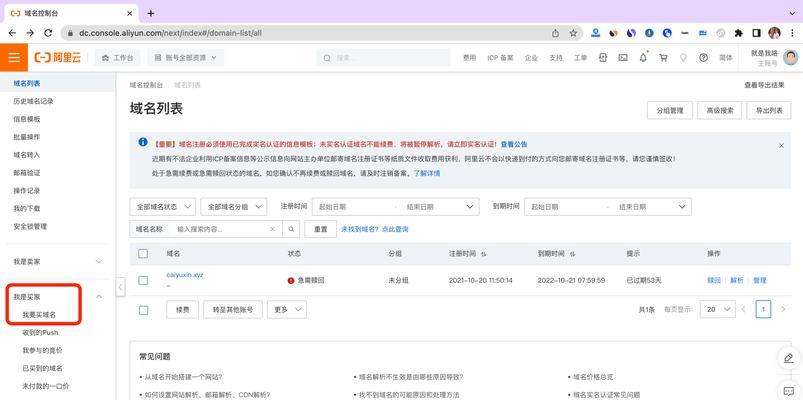Screen dimensions: 803x400
Task: Open the 全部域名分组 dropdown
Action: point(234,206)
